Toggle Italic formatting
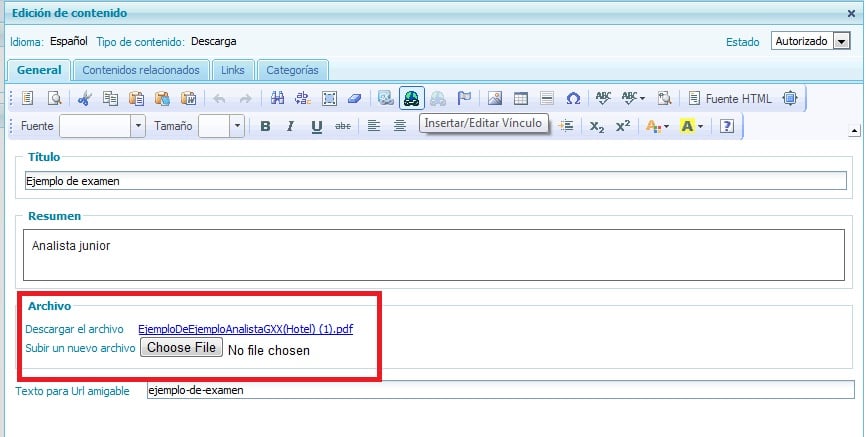866x437 pixels. (290, 126)
